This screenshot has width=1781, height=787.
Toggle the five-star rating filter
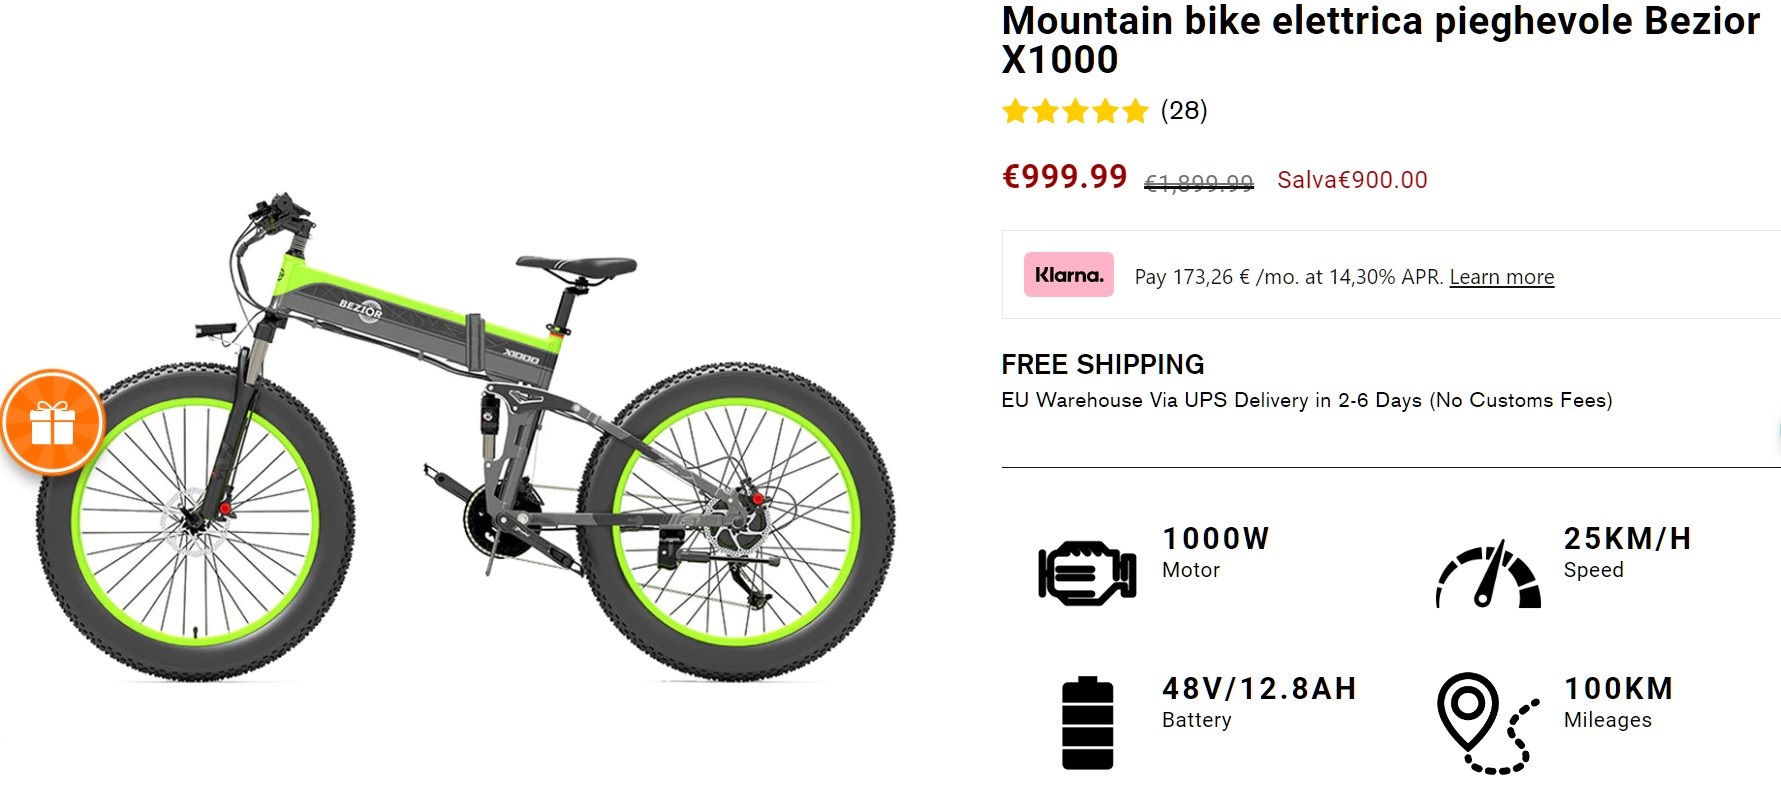[x=1075, y=112]
